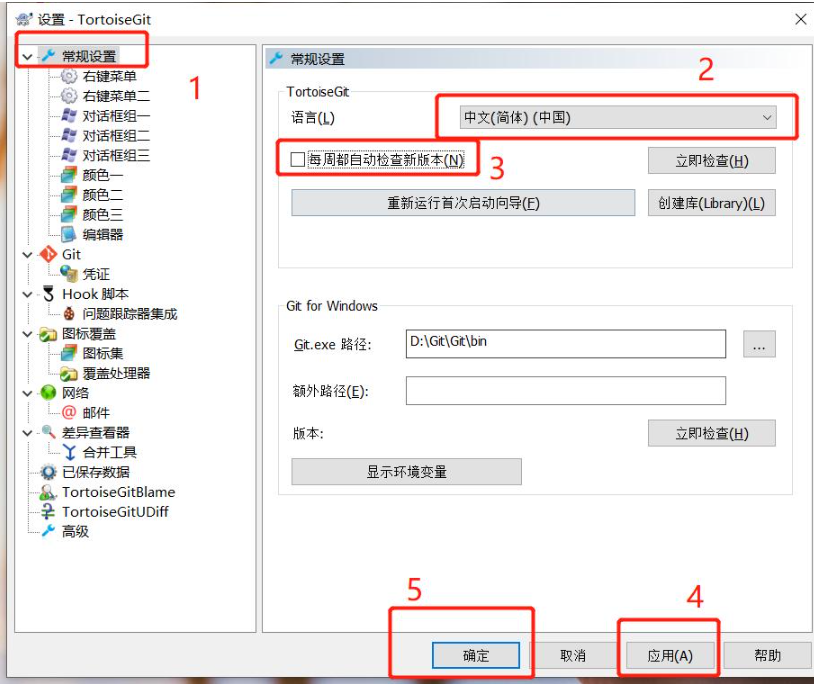Viewport: 814px width, 684px height.
Task: Click the 颜色三 palette icon
Action: pos(69,214)
